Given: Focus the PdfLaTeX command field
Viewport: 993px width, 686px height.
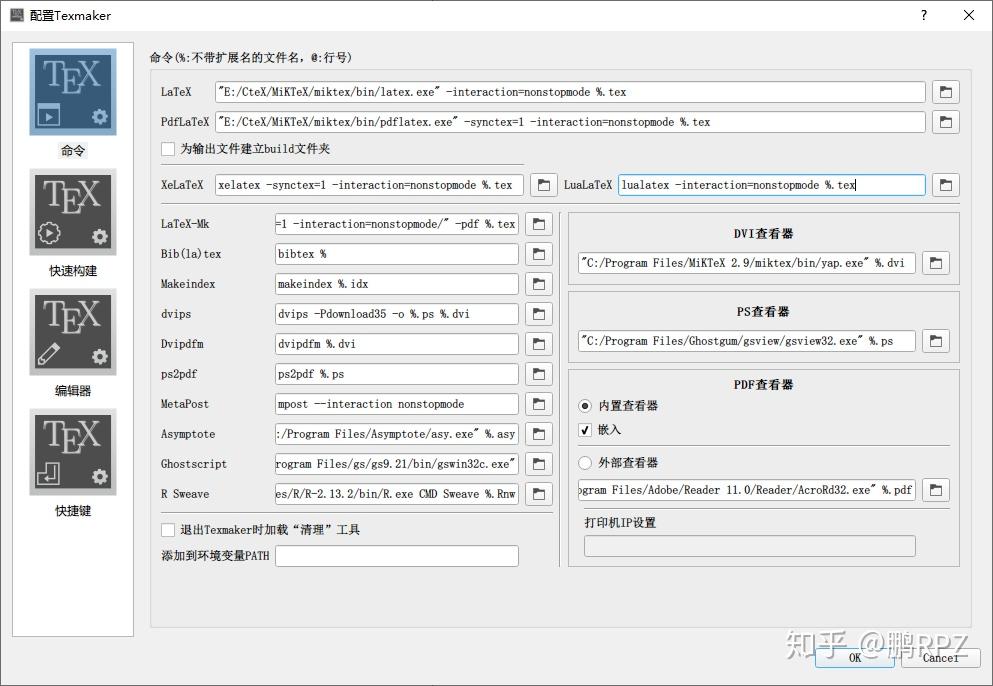Looking at the screenshot, I should pyautogui.click(x=570, y=122).
